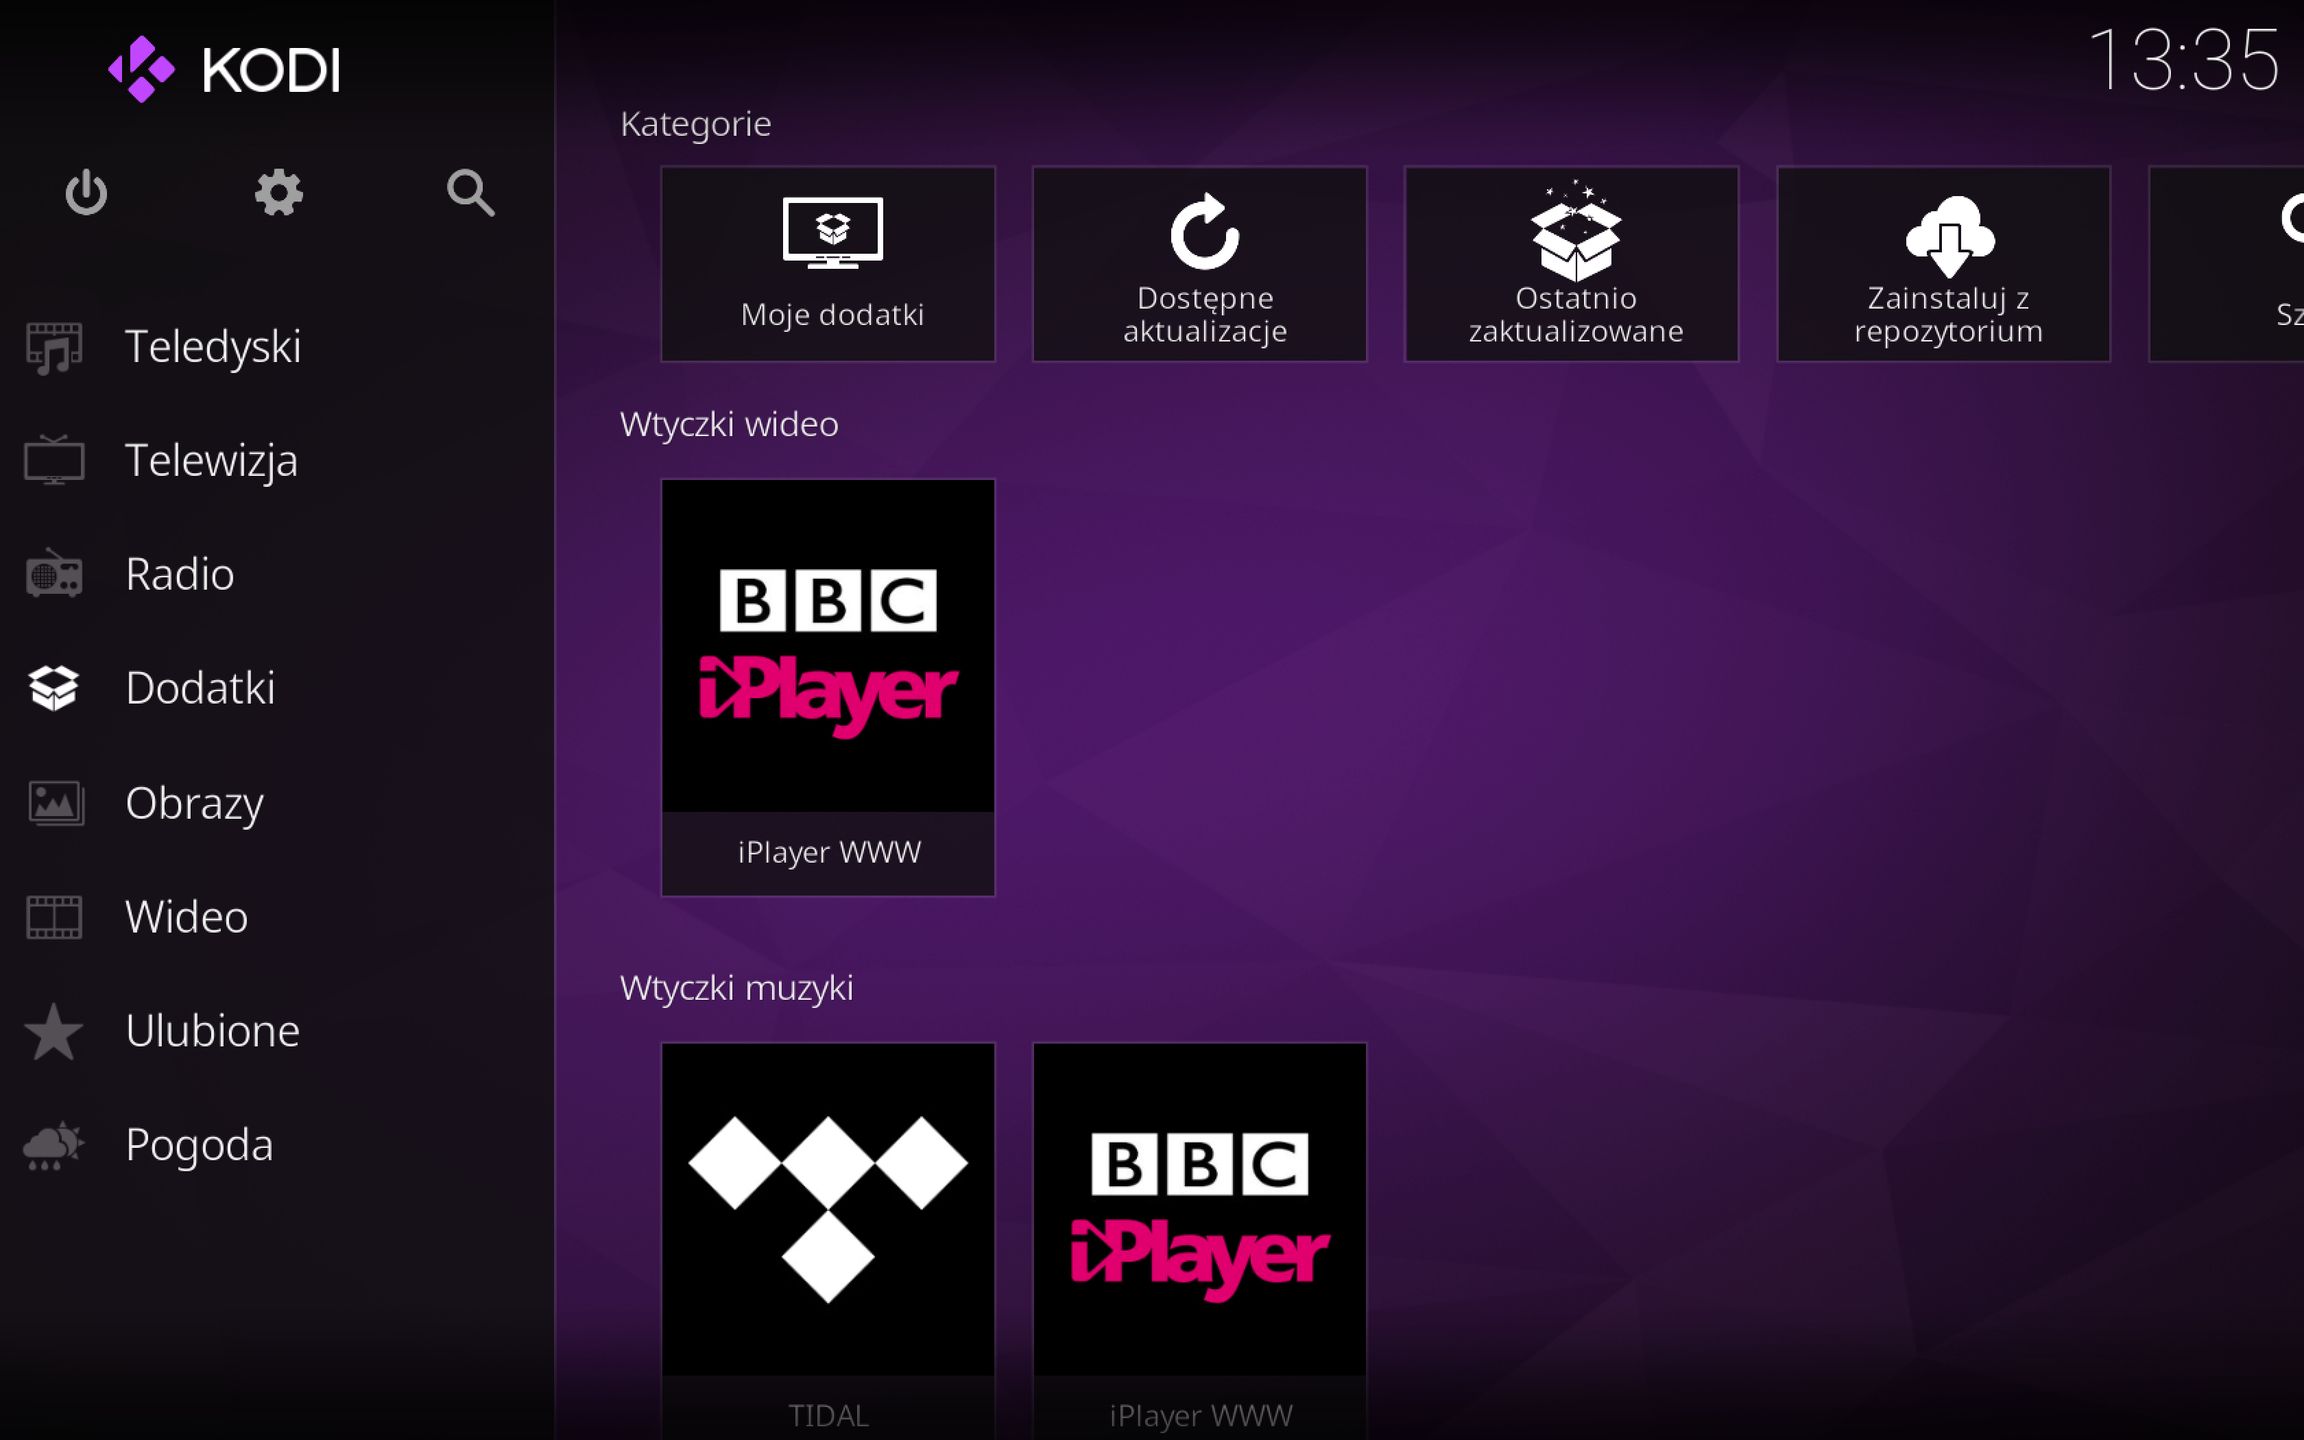Click the Radio icon in sidebar
Image resolution: width=2304 pixels, height=1440 pixels.
coord(54,574)
